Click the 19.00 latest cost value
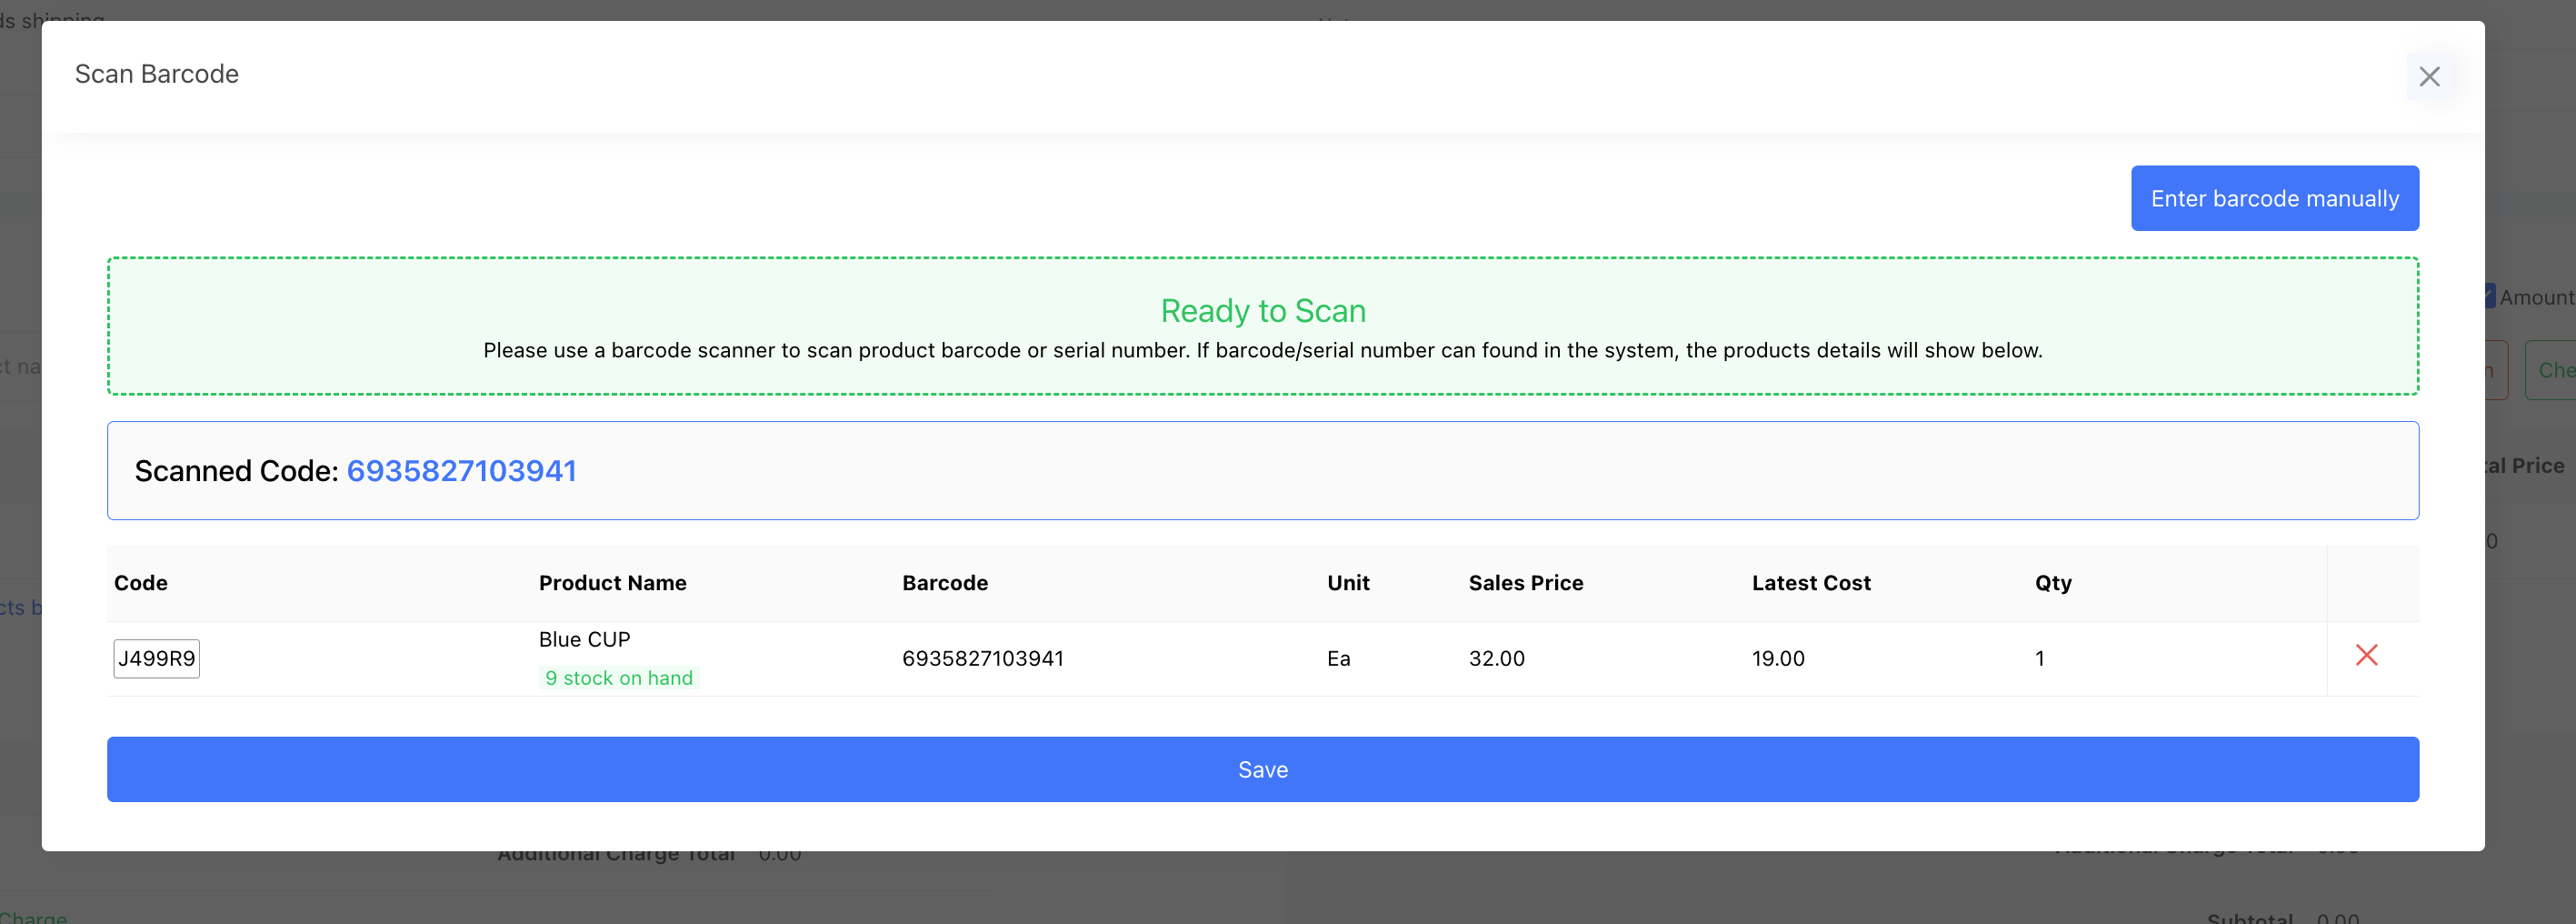 (x=1777, y=659)
